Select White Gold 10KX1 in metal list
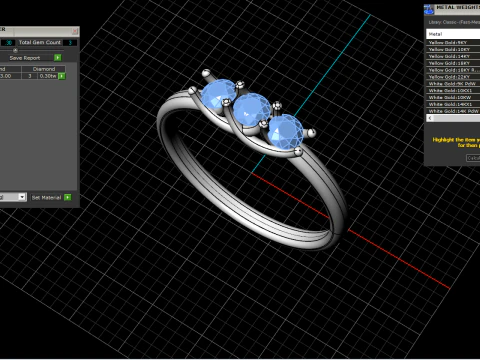 453,91
